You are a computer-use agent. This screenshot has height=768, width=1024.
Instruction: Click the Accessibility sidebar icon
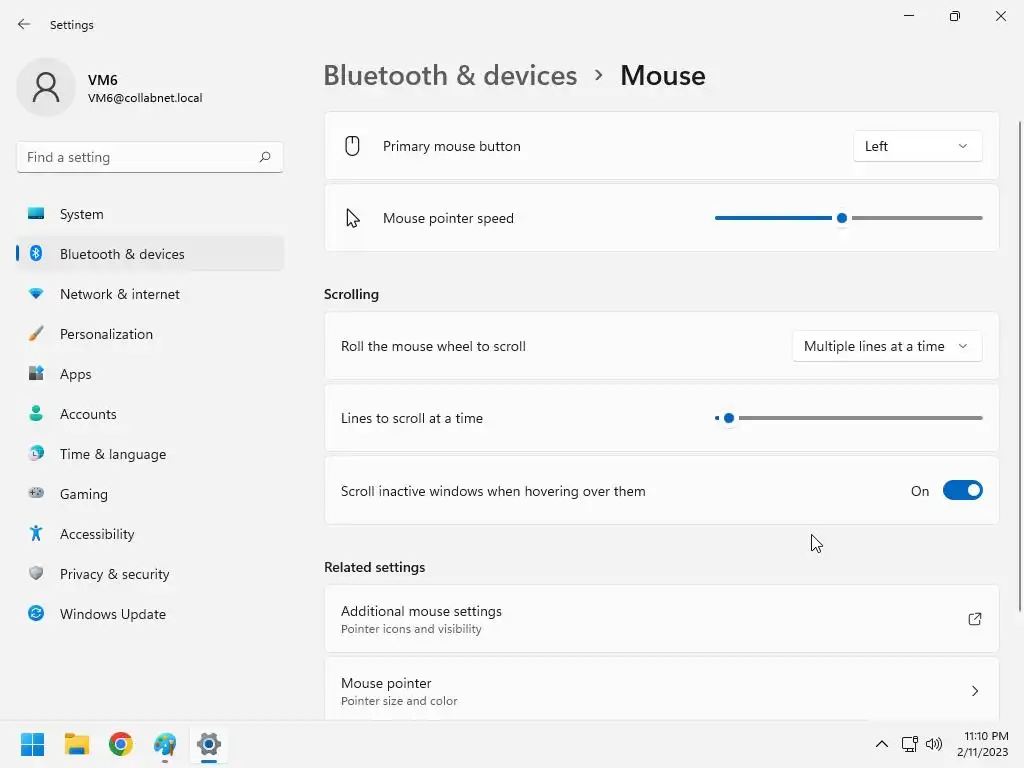click(x=36, y=534)
